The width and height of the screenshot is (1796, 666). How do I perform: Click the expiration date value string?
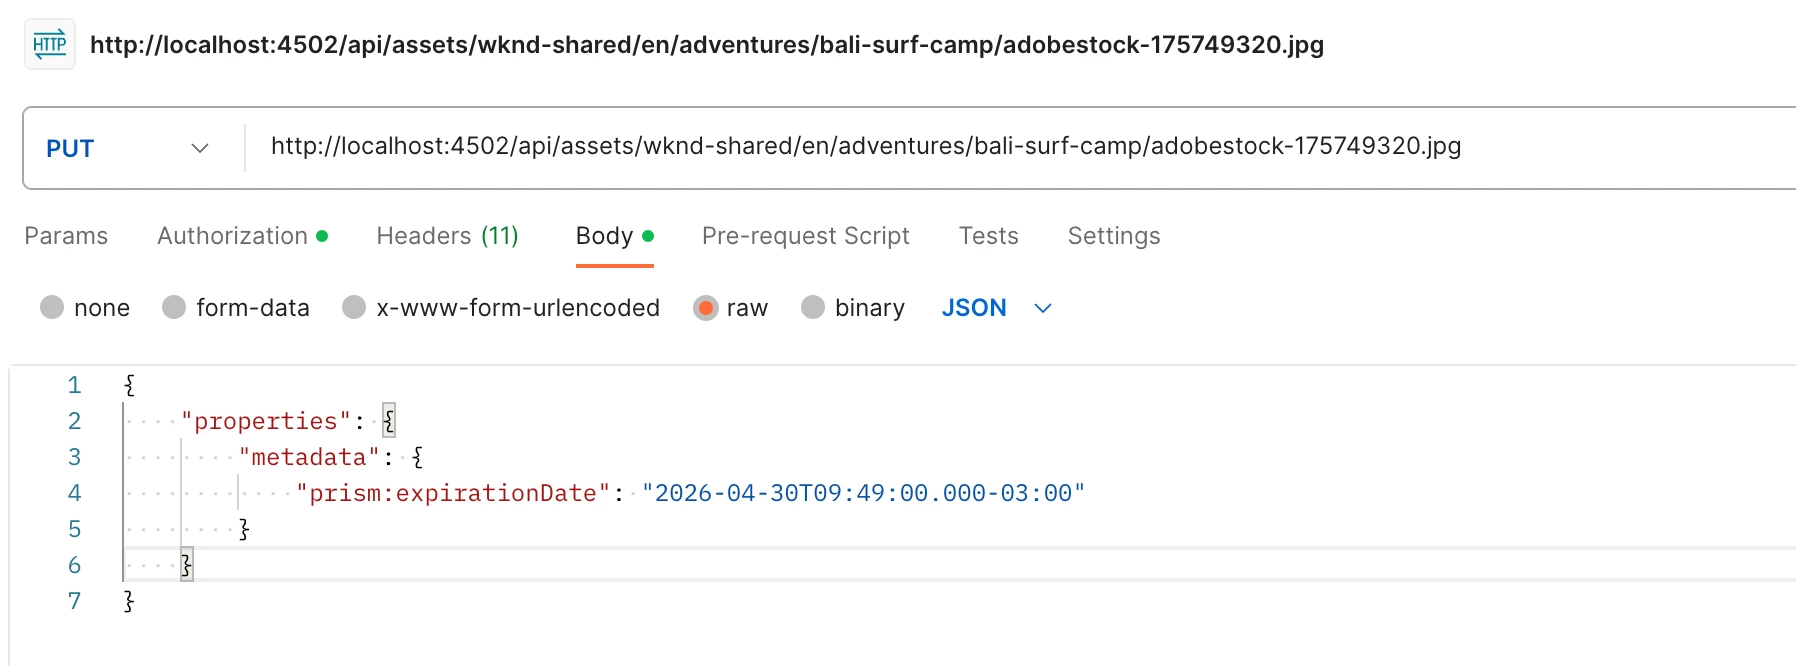[x=863, y=493]
